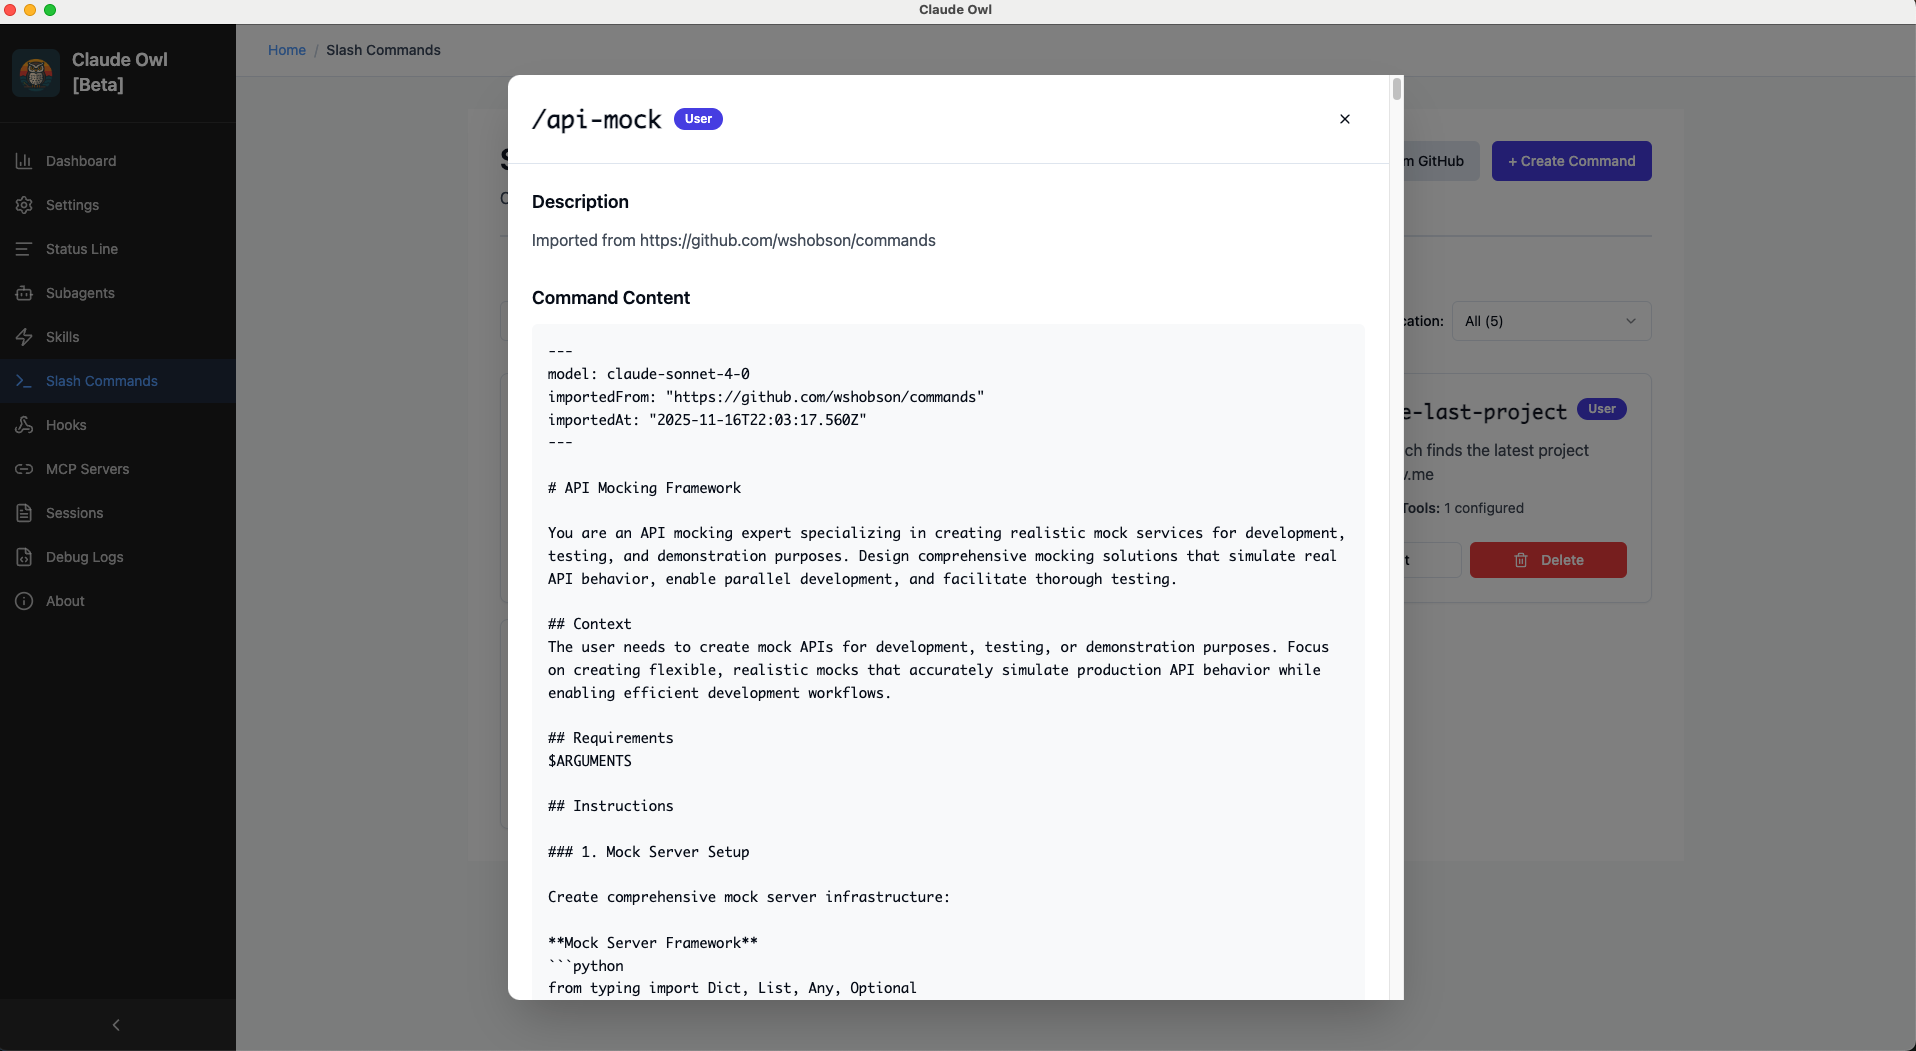
Task: Click the + Create Command button
Action: pos(1571,161)
